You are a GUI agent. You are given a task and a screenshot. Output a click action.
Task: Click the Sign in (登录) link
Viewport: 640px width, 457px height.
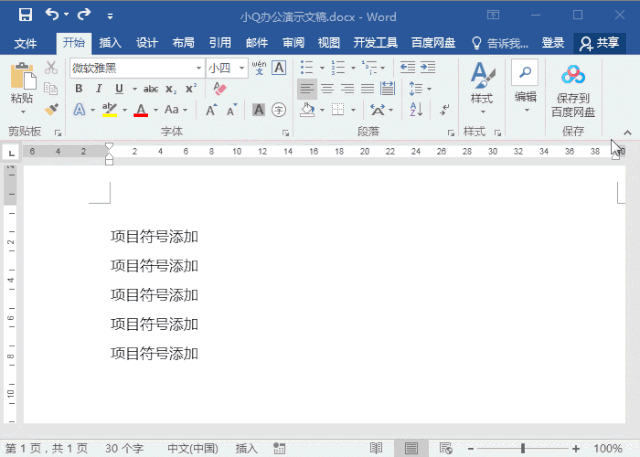point(553,43)
